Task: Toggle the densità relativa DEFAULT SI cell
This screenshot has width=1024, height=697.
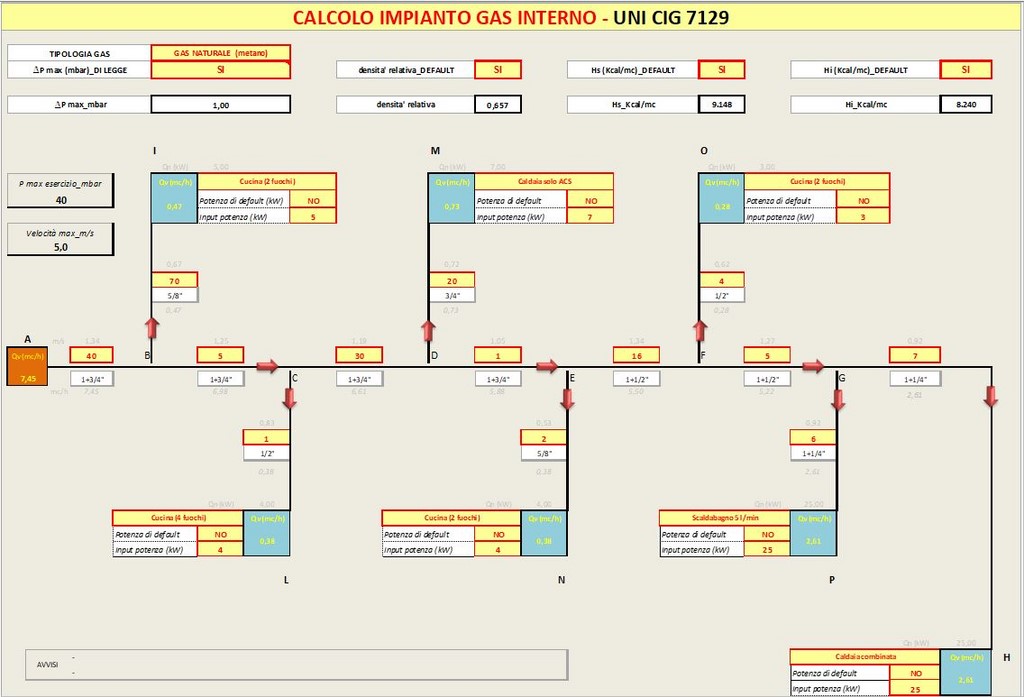Action: click(x=497, y=70)
